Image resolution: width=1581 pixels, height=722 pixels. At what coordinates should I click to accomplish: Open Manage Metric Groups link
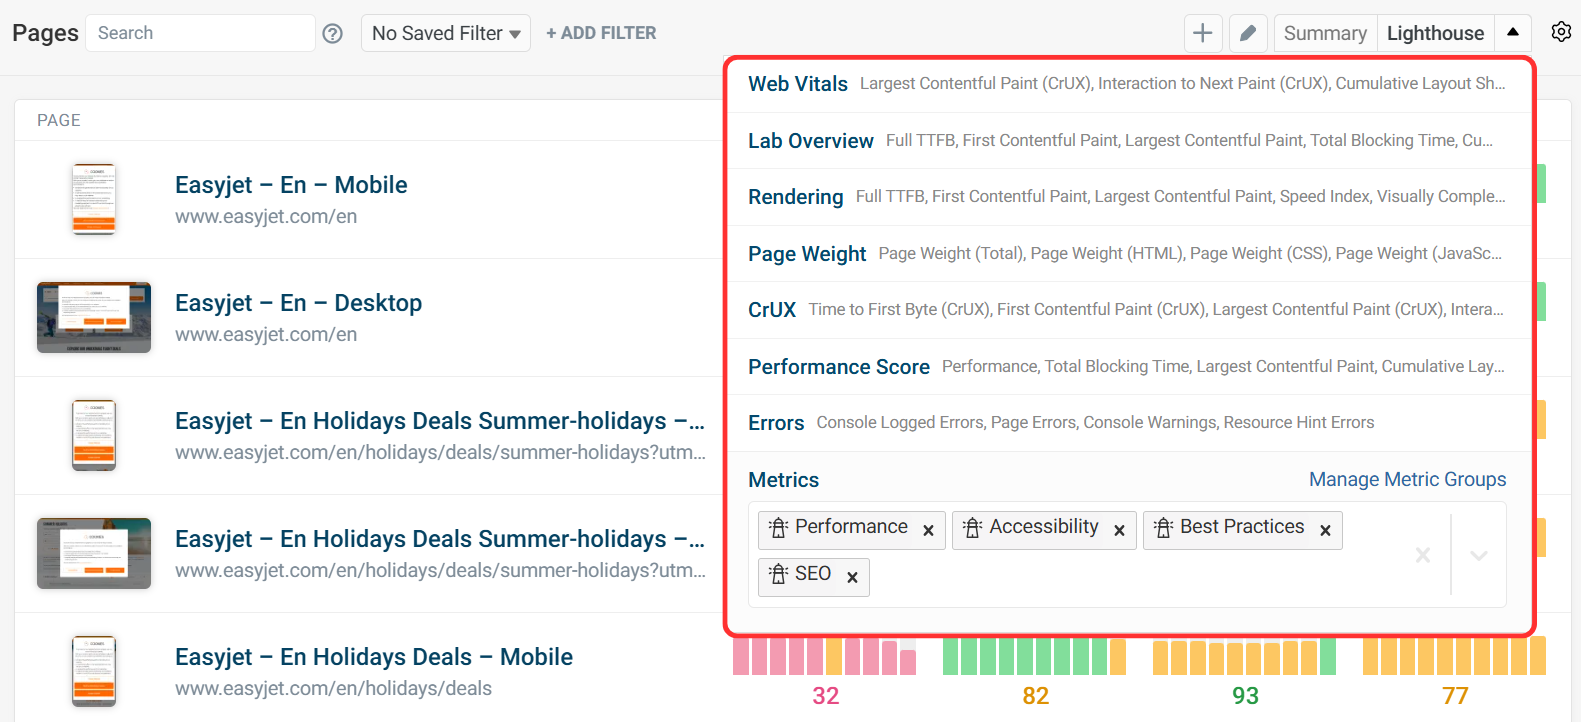[x=1407, y=480]
